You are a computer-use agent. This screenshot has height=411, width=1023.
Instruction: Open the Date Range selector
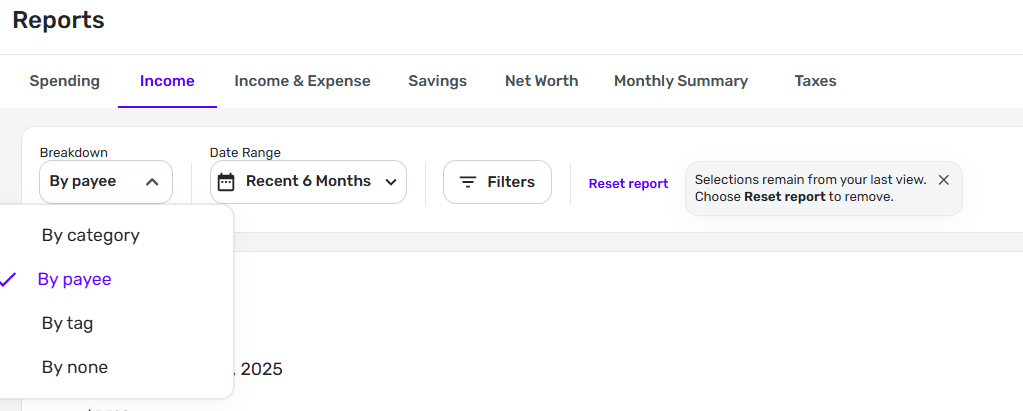[308, 182]
